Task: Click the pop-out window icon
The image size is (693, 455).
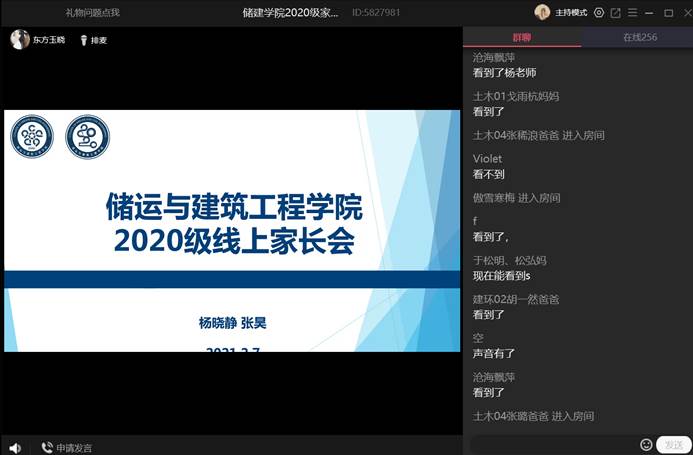Action: 616,13
